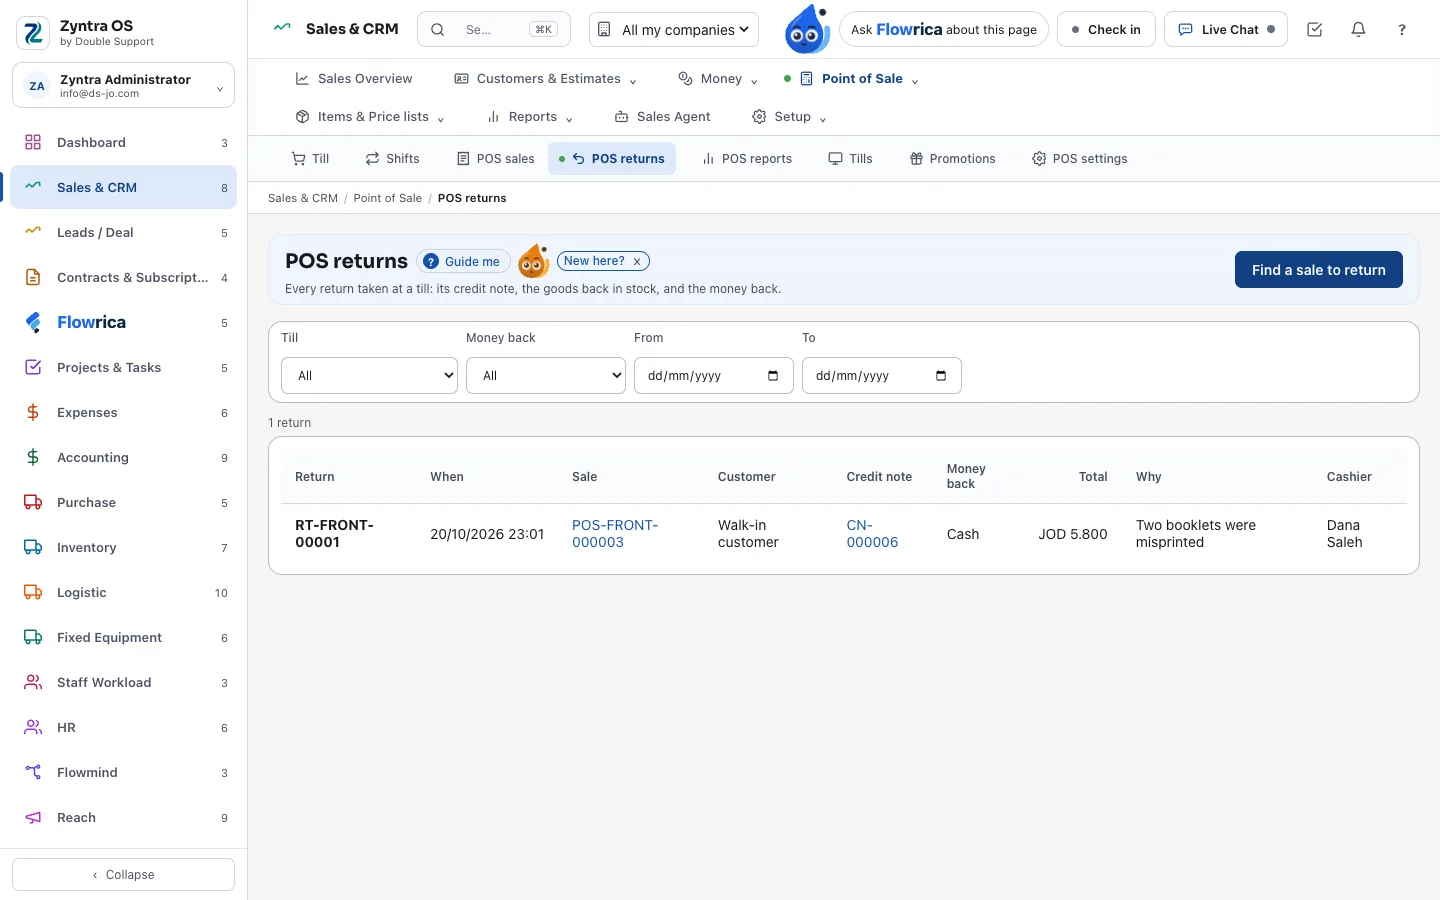This screenshot has height=900, width=1440.
Task: Open Leads / Deal in sidebar
Action: click(124, 232)
